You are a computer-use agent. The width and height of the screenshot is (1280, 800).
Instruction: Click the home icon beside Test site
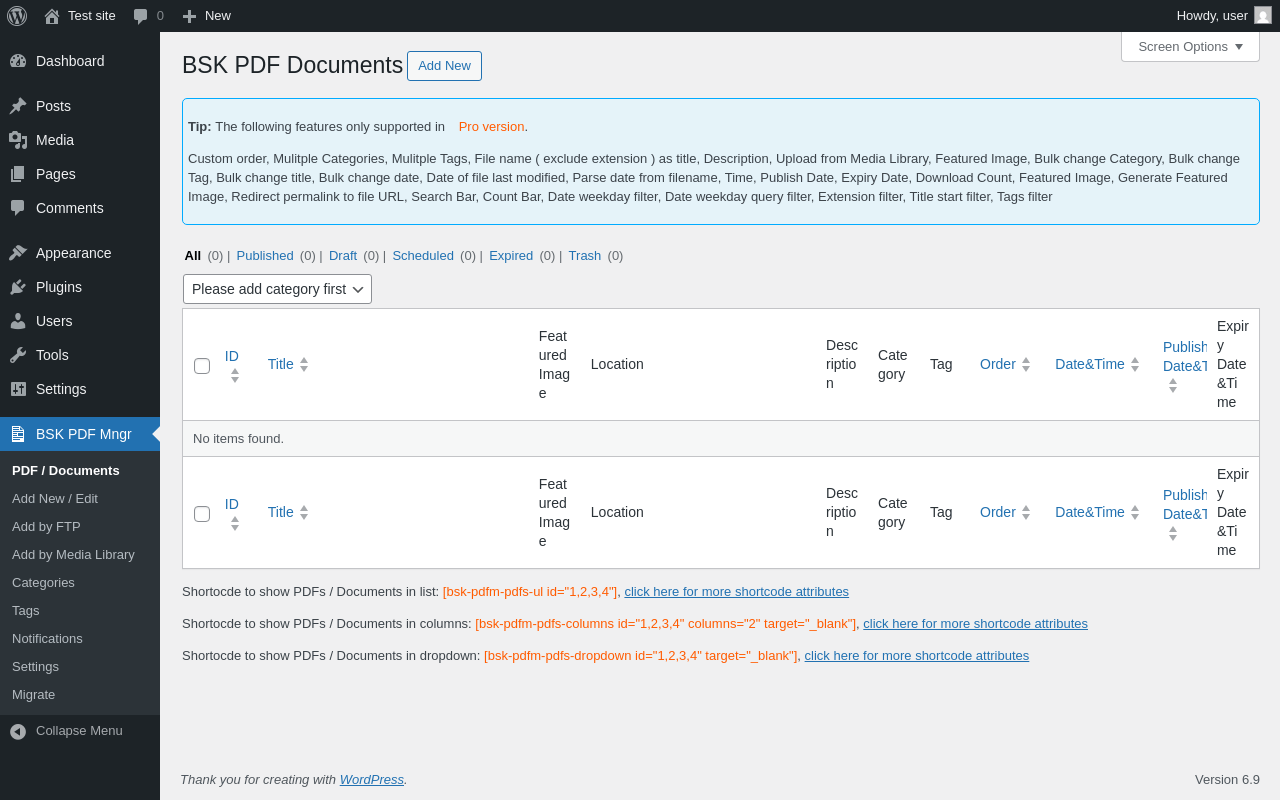tap(52, 16)
